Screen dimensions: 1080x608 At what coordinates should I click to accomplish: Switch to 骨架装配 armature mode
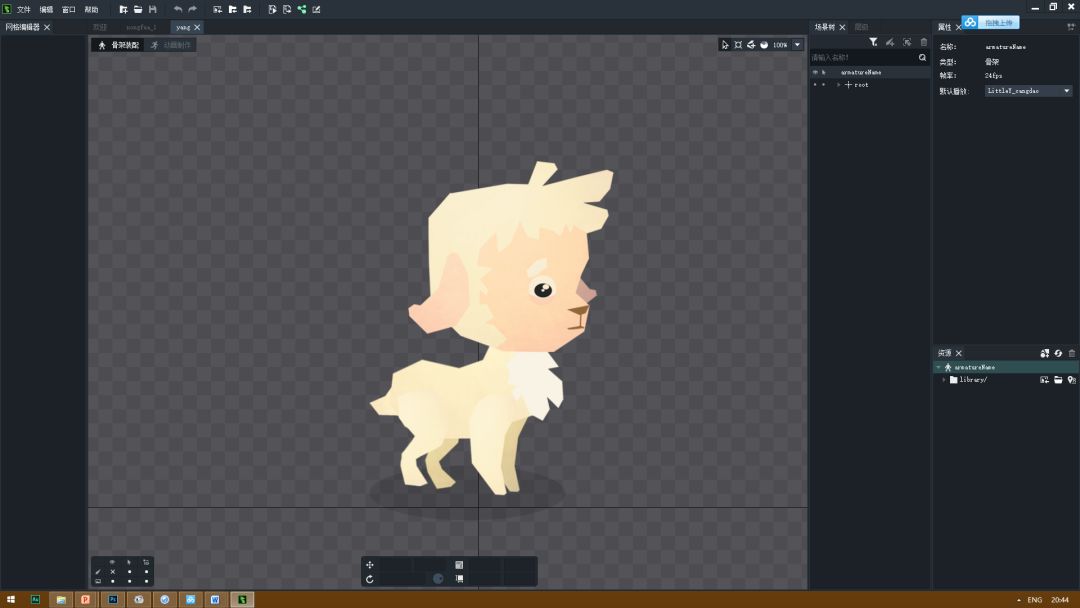click(119, 45)
